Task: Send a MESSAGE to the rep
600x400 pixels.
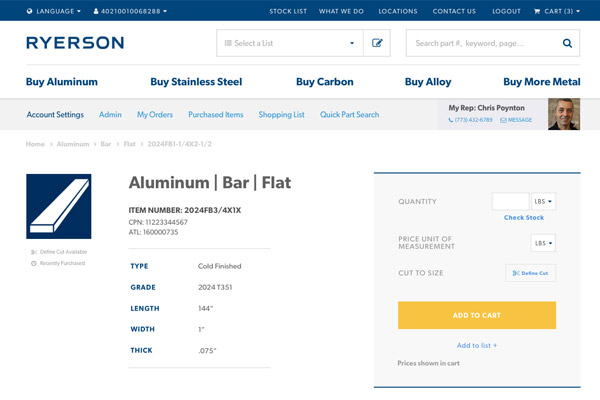Action: (516, 120)
